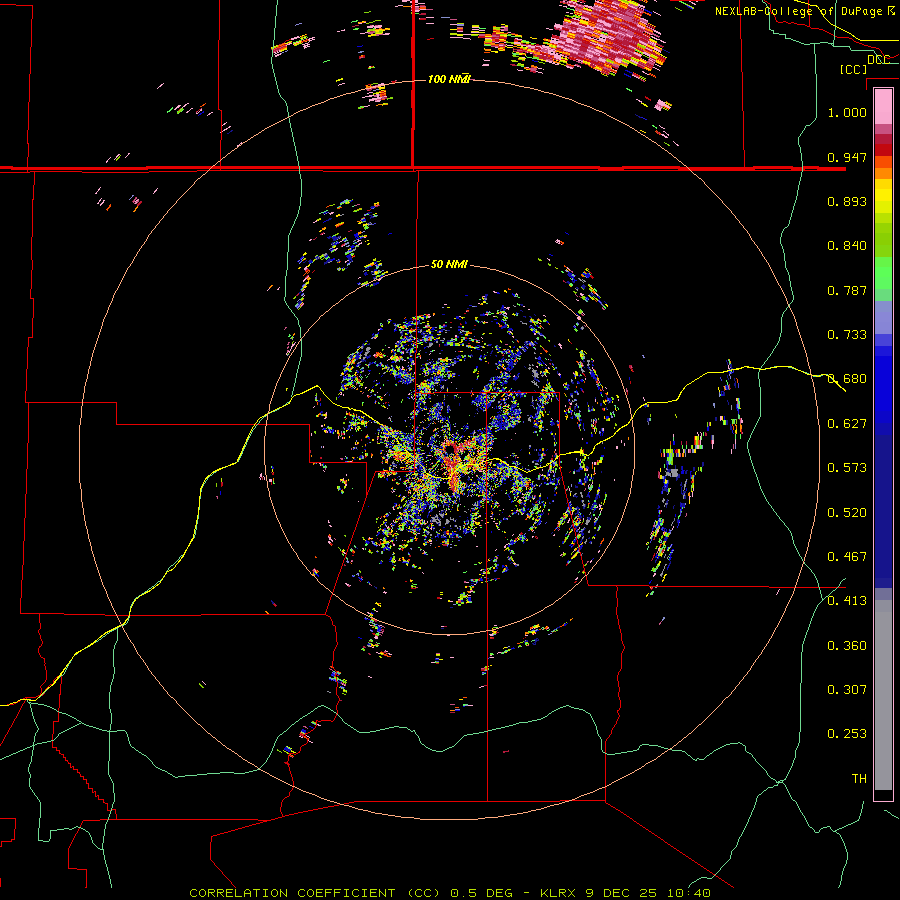Image resolution: width=900 pixels, height=900 pixels.
Task: Pick the dark red swatch on color scale
Action: tap(883, 150)
